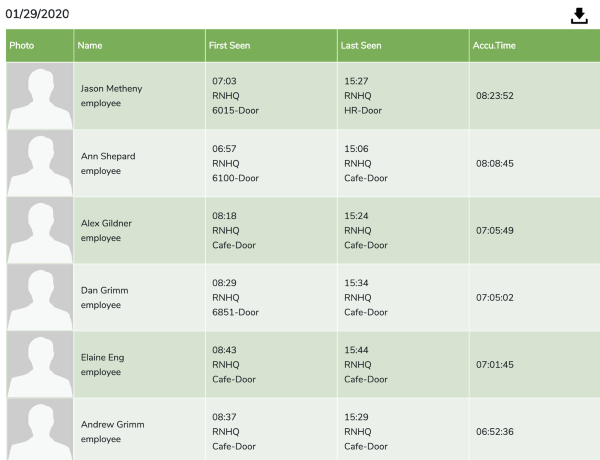The height and width of the screenshot is (460, 600).
Task: Select Elaine Eng's name text
Action: pyautogui.click(x=103, y=357)
